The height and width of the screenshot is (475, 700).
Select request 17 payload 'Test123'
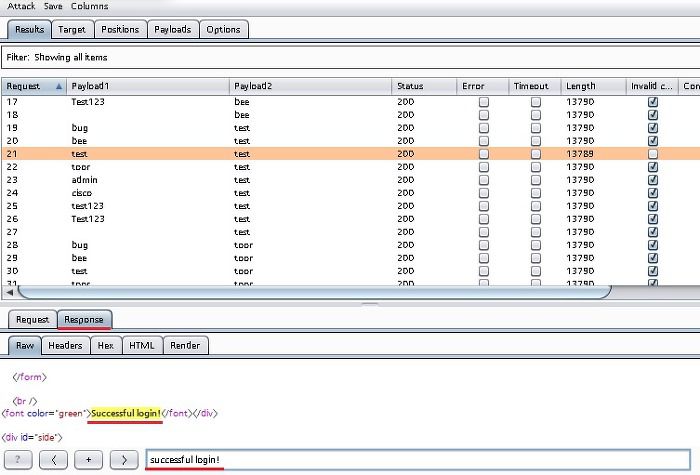pos(88,102)
